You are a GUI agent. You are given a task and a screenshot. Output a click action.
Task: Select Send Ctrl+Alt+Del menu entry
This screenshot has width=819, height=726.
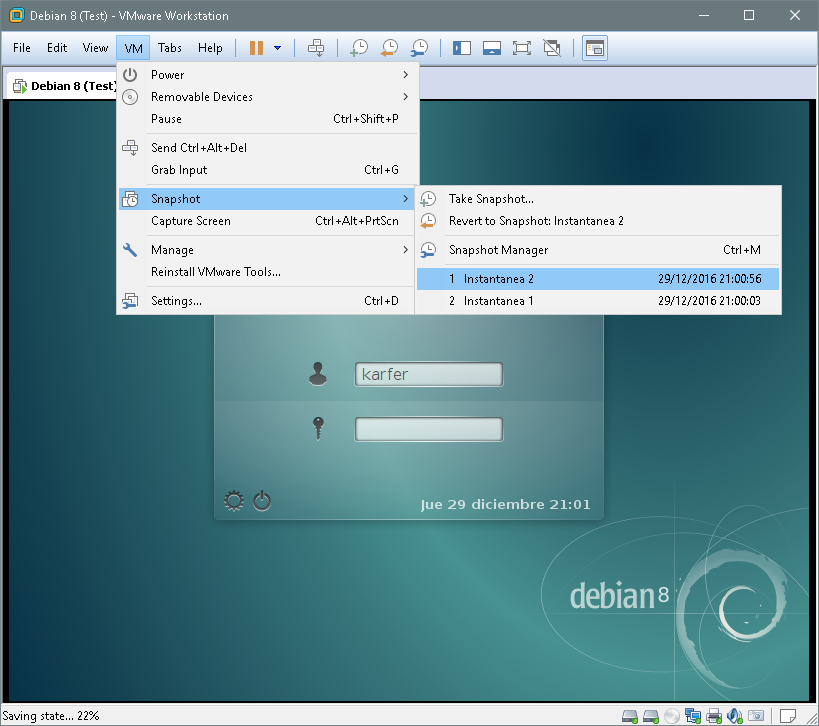[x=267, y=148]
